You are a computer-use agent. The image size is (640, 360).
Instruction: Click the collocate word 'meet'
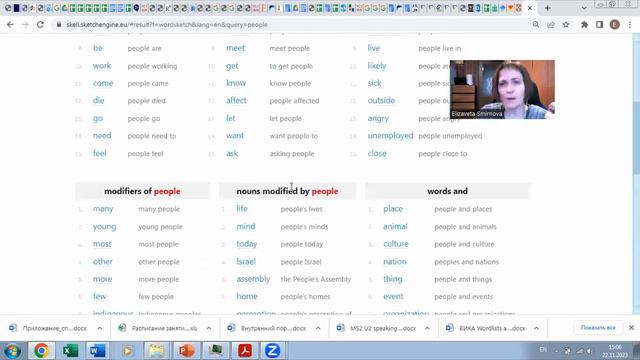[236, 48]
